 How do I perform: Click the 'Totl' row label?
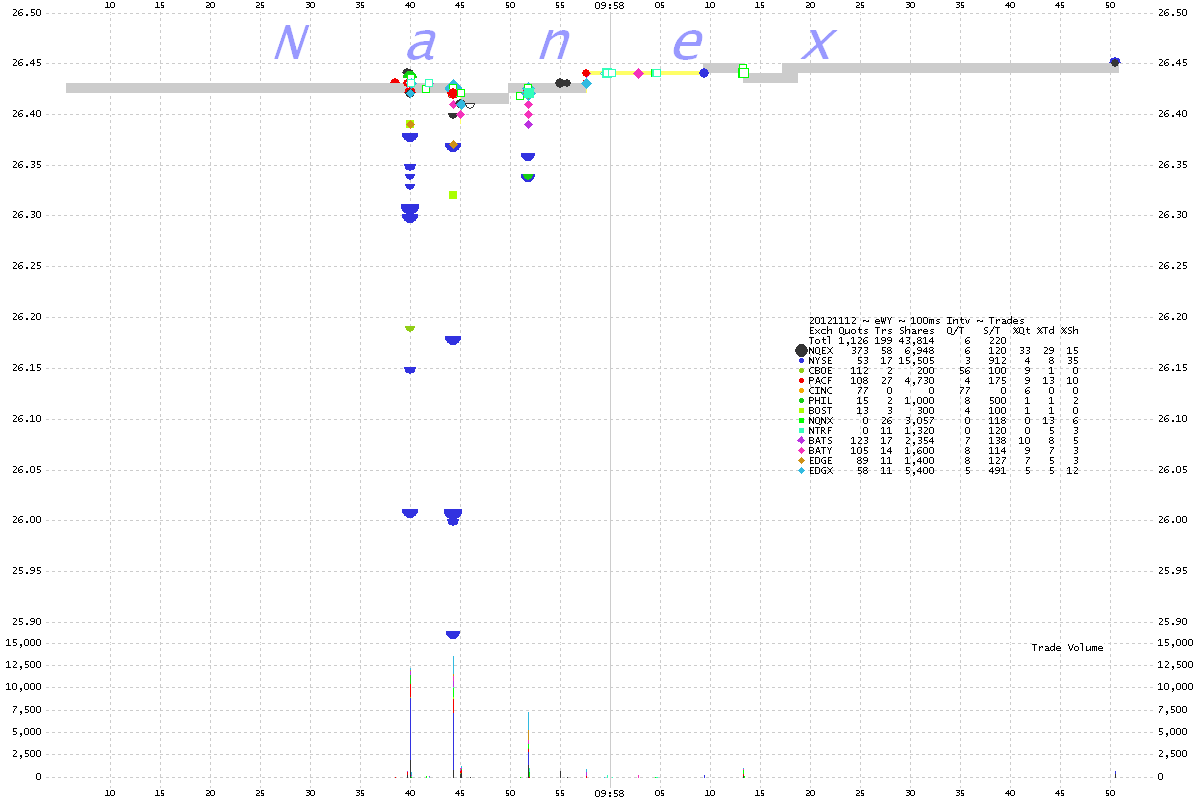click(821, 341)
